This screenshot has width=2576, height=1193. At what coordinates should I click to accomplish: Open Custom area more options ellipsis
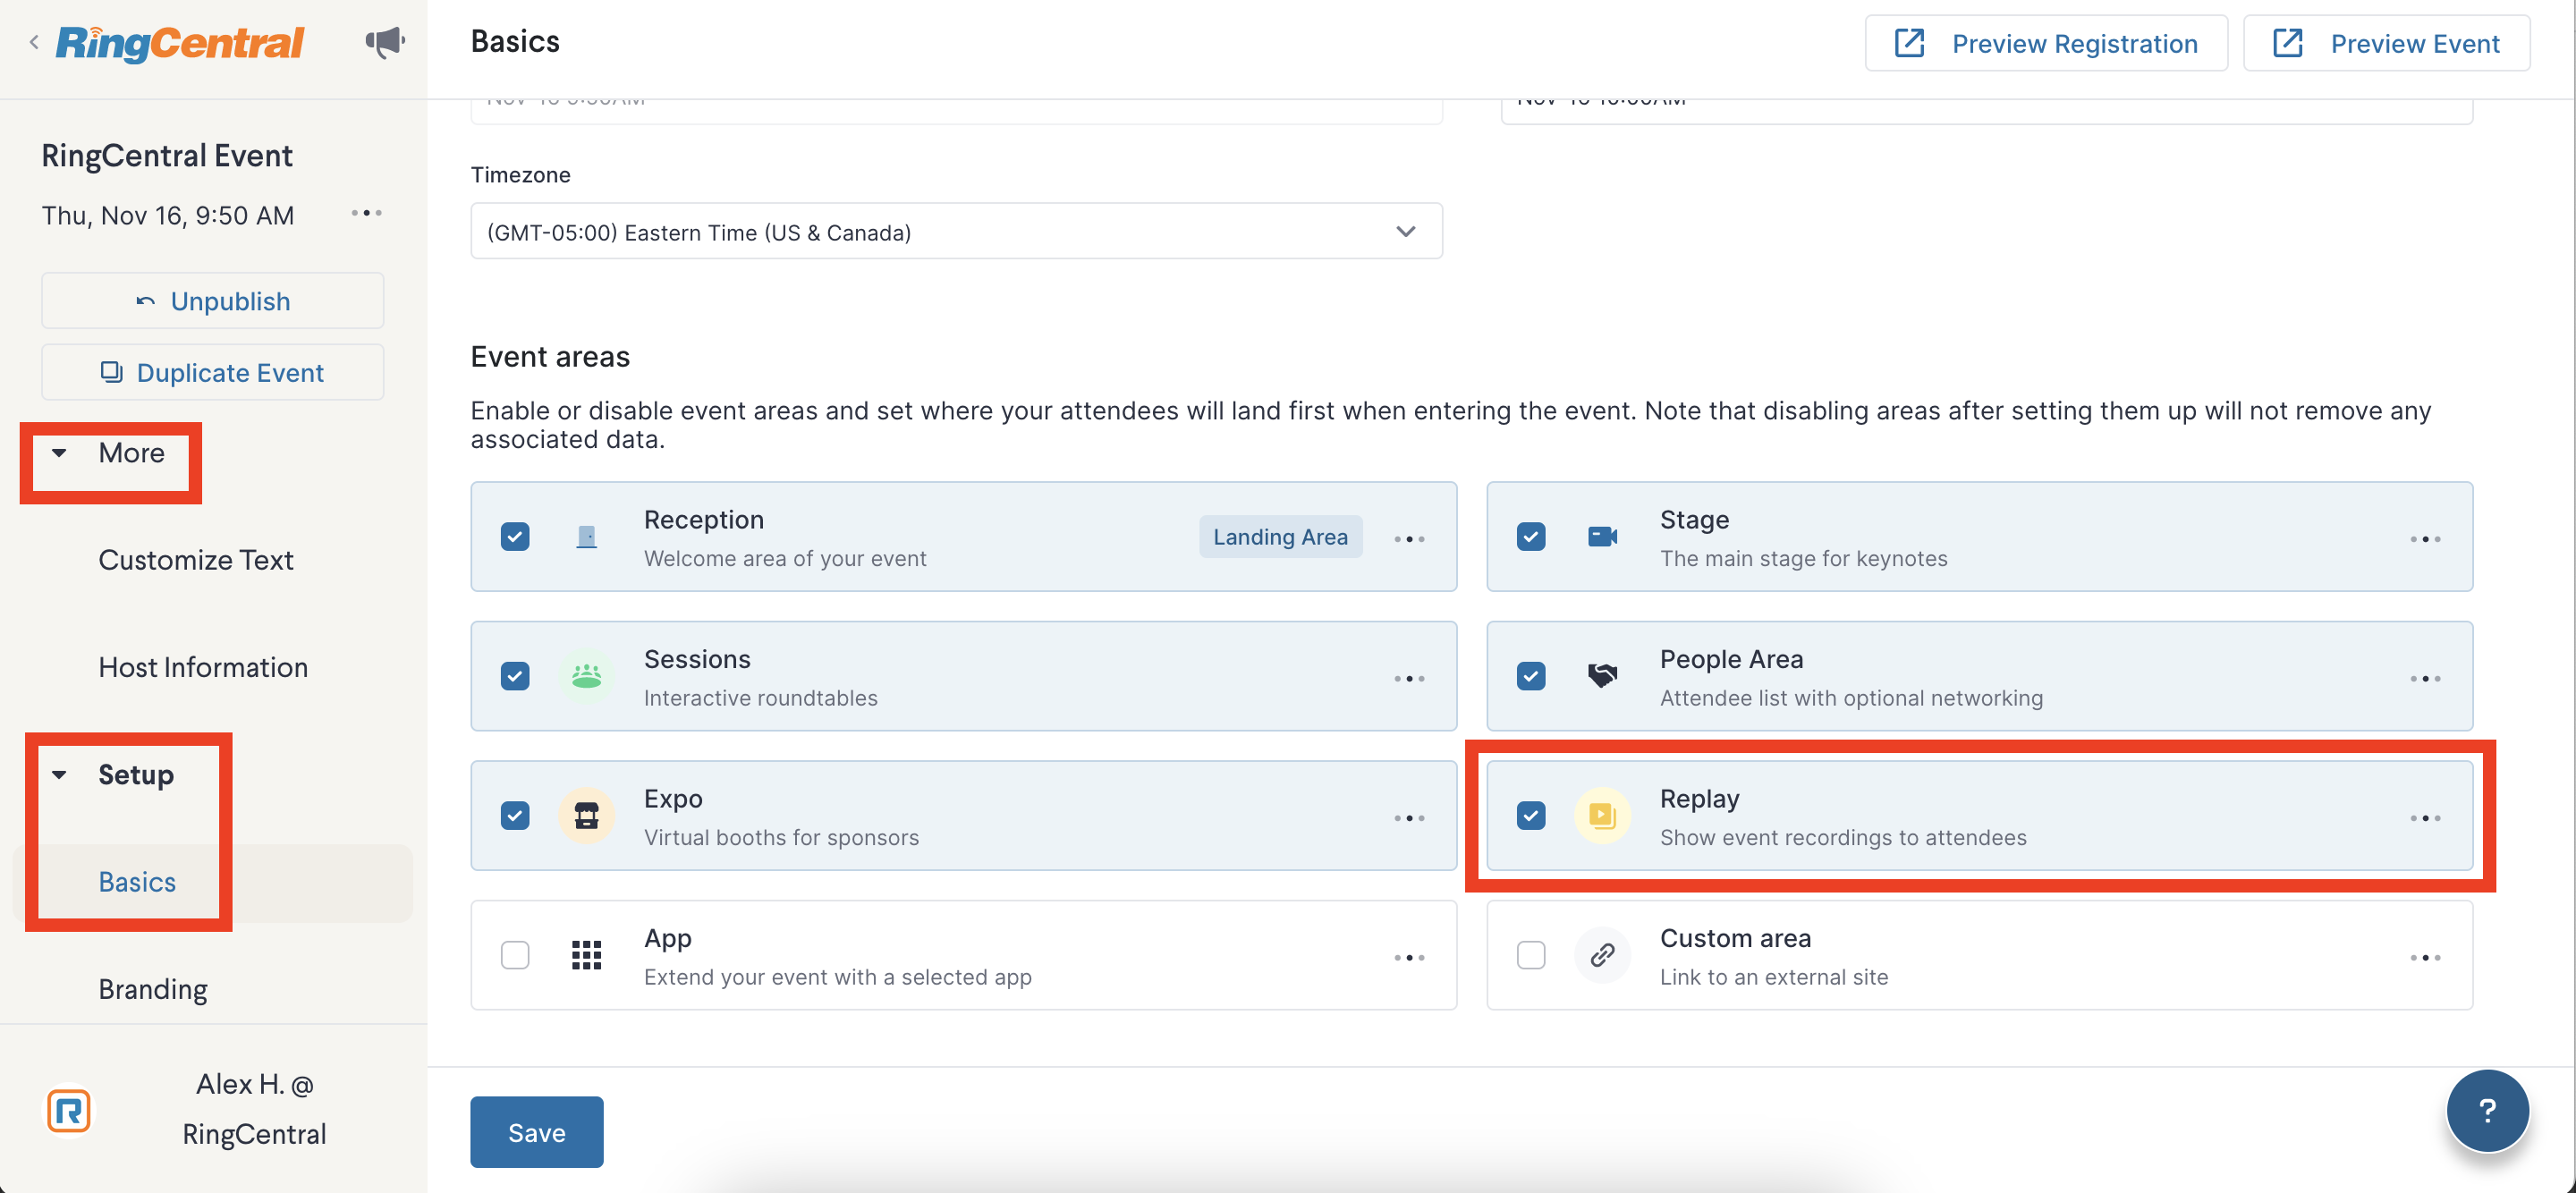click(x=2425, y=958)
